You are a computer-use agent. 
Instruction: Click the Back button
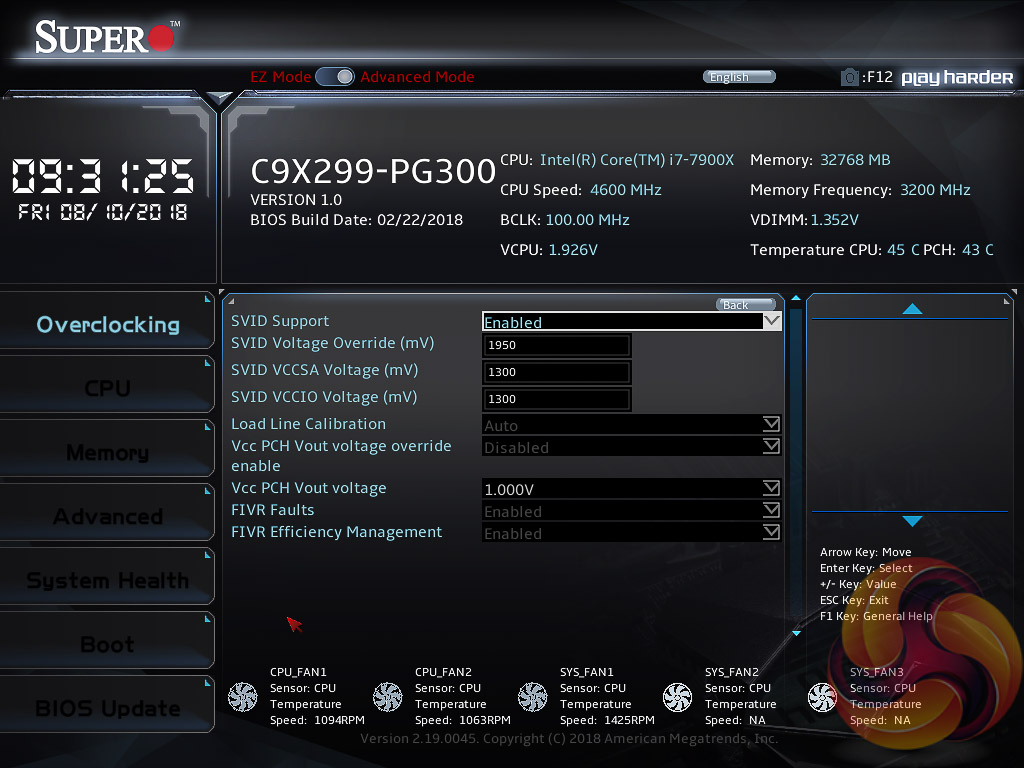(x=746, y=304)
